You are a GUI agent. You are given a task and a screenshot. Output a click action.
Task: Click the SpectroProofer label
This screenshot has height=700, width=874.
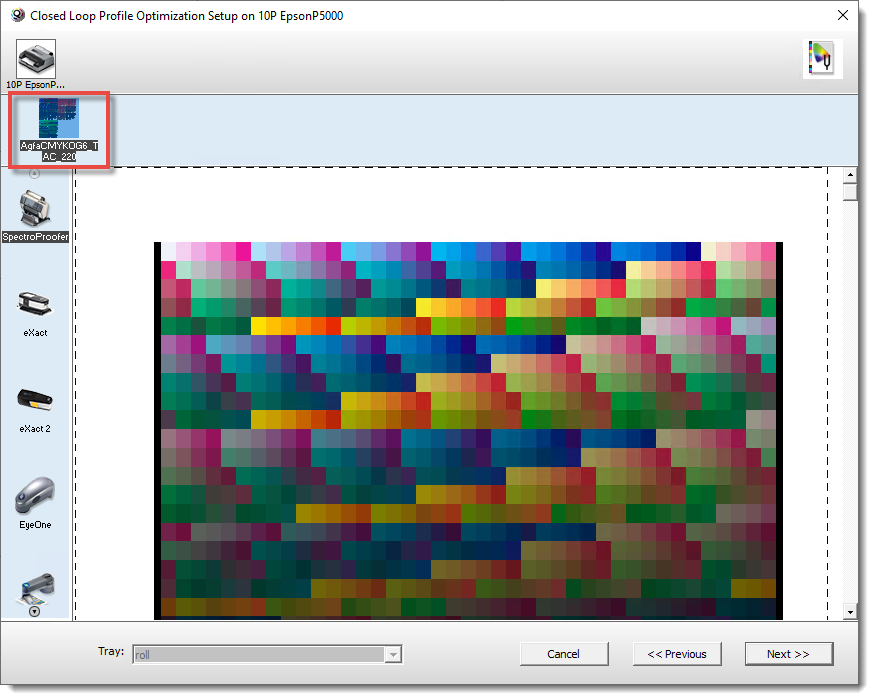(35, 237)
